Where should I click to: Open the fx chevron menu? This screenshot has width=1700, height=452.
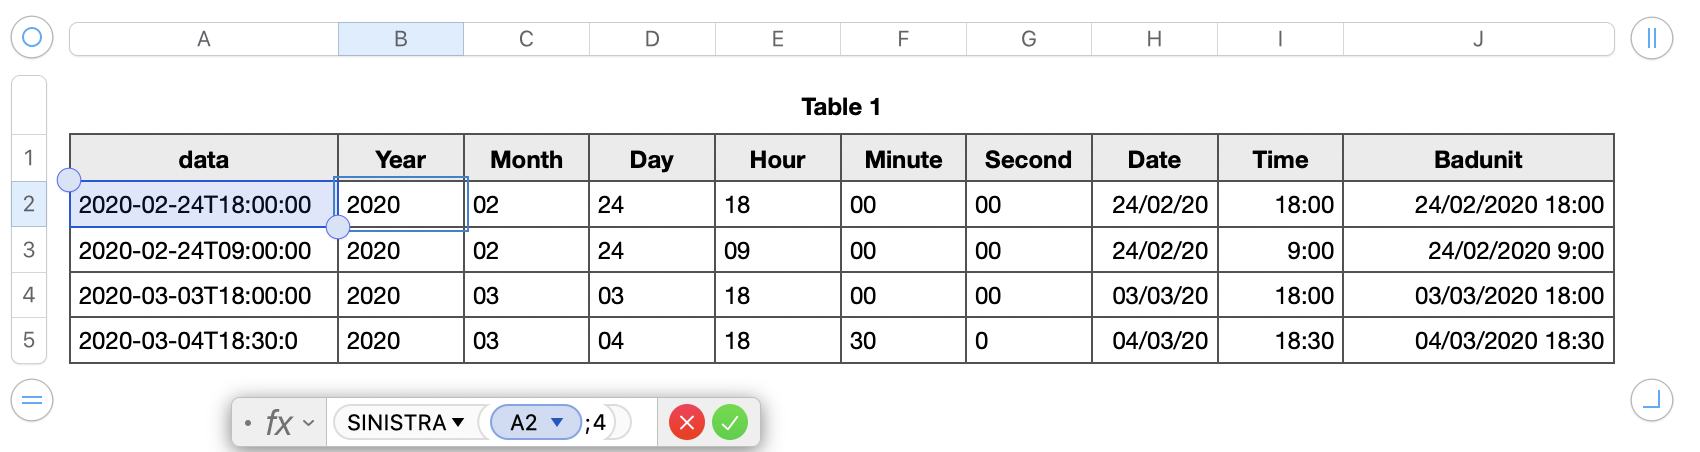309,423
